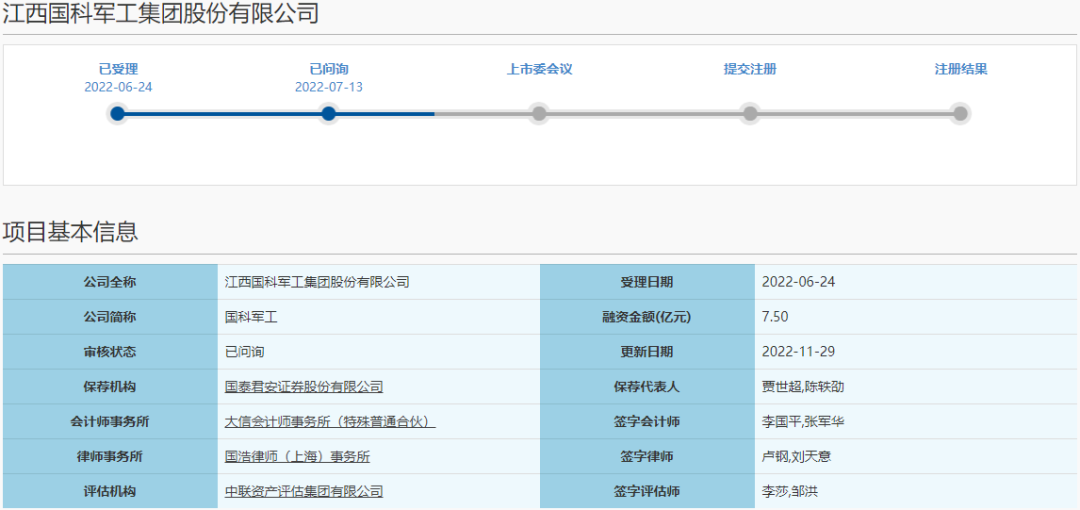Open the 国泰君安证券股份有限公司 sponsor link

tap(304, 387)
